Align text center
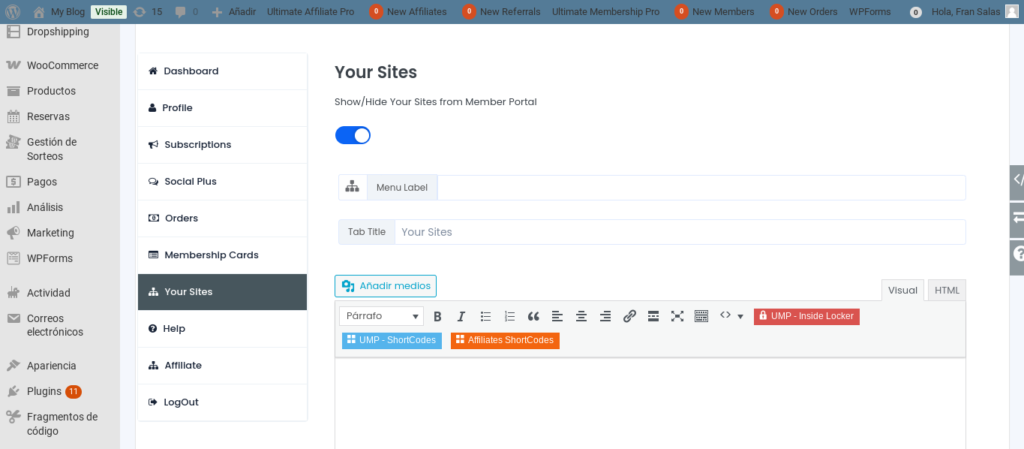Image resolution: width=1024 pixels, height=449 pixels. 581,317
